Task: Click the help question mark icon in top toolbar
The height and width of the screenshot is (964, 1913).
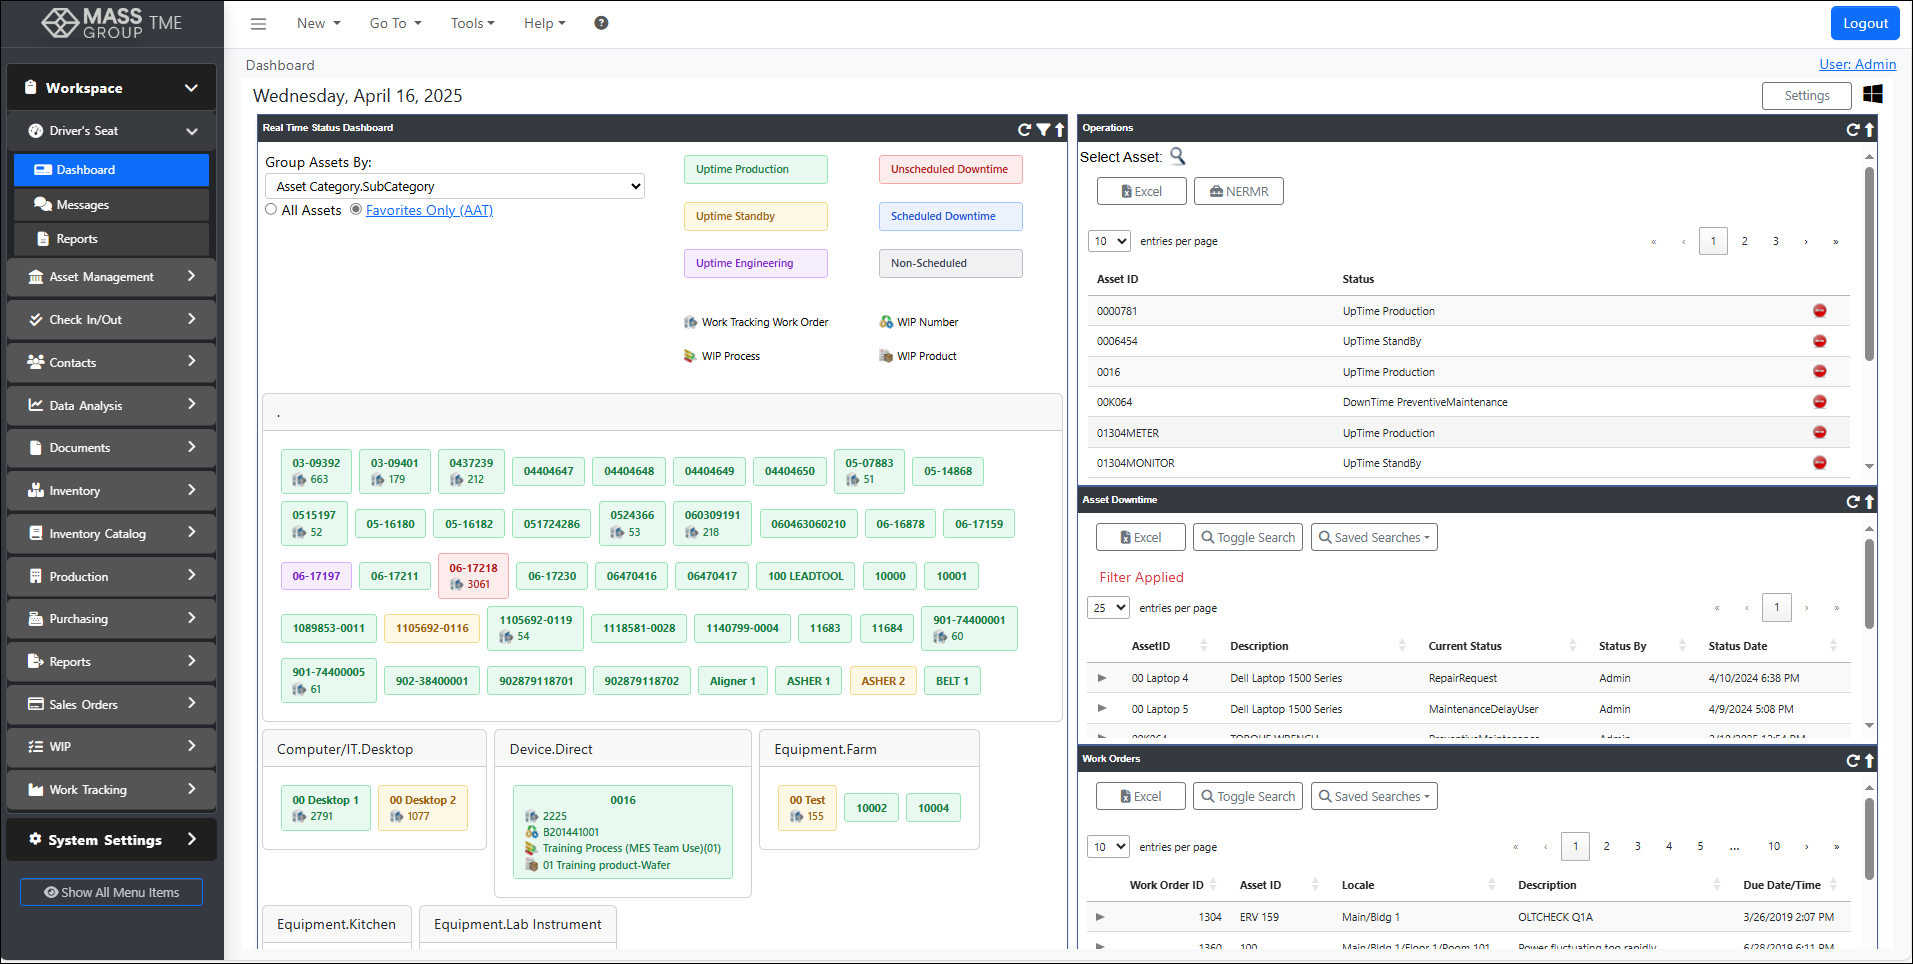Action: pos(601,22)
